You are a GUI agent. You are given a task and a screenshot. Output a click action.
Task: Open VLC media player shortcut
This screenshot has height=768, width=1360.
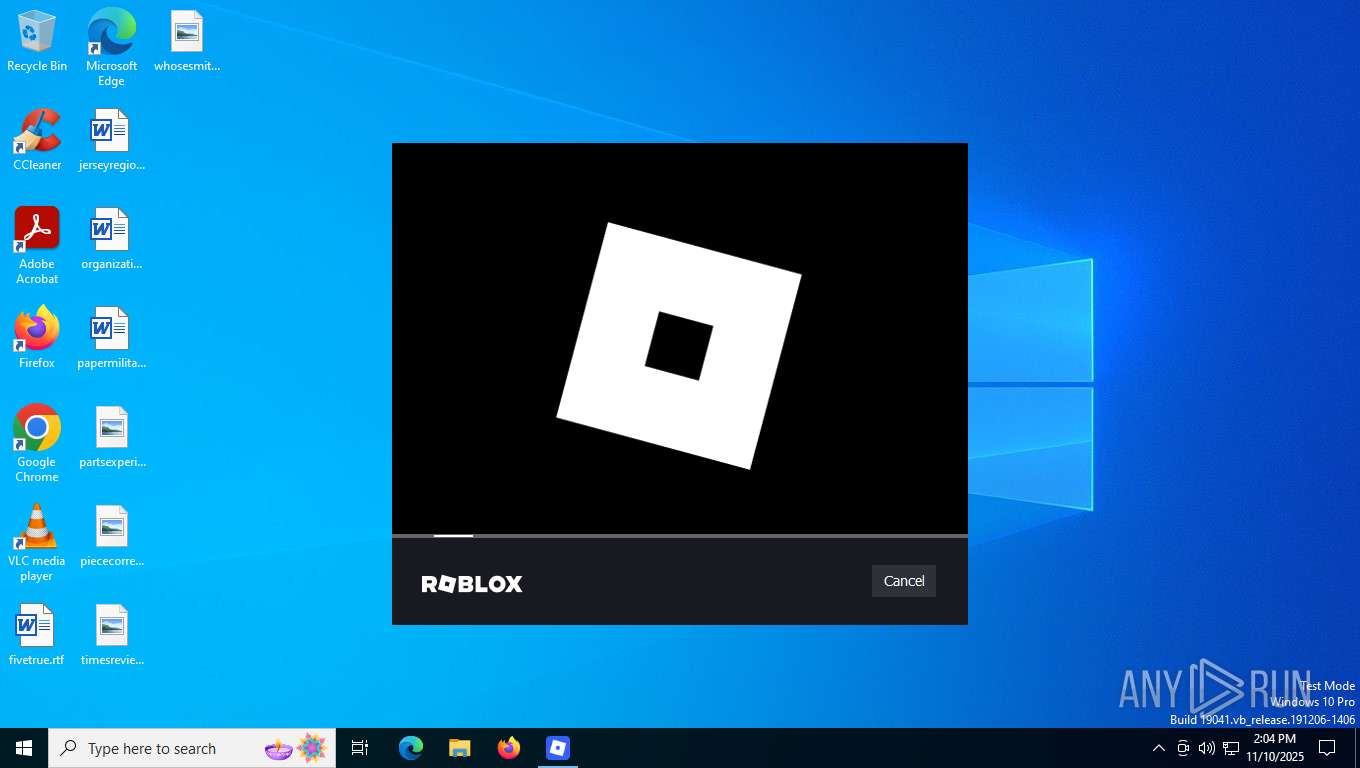click(x=37, y=543)
